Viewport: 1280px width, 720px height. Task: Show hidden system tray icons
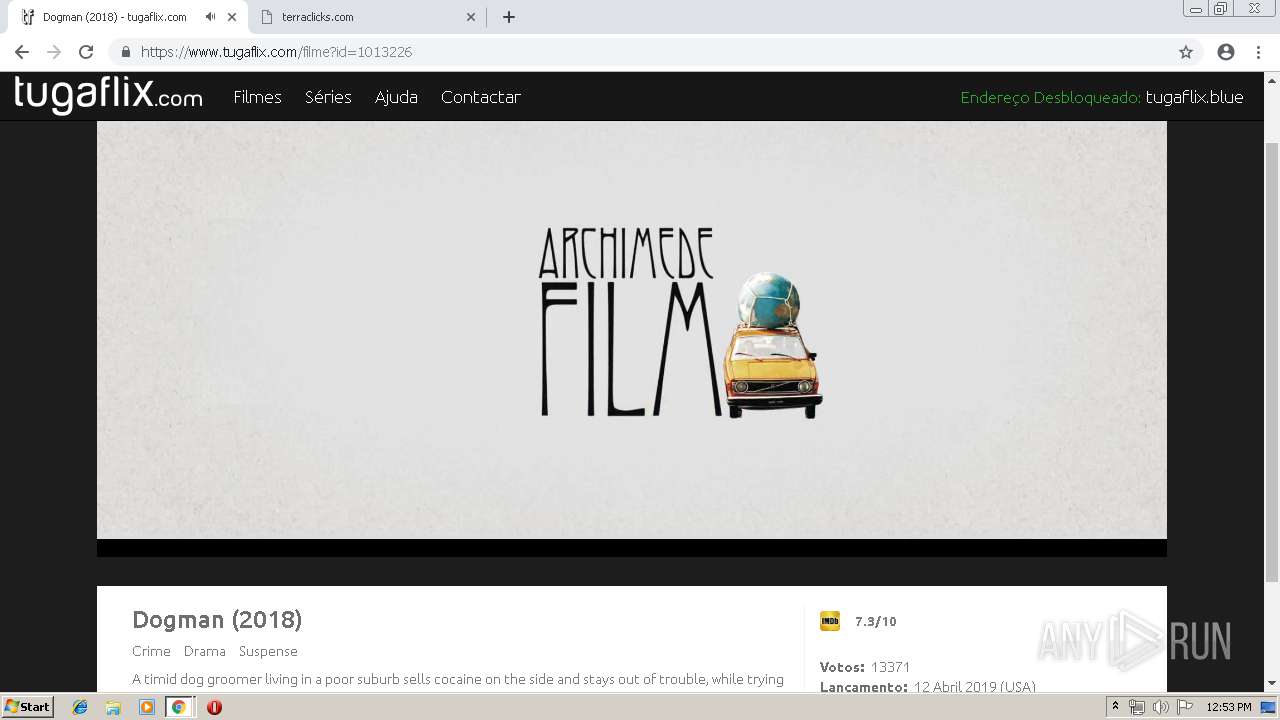pyautogui.click(x=1116, y=707)
